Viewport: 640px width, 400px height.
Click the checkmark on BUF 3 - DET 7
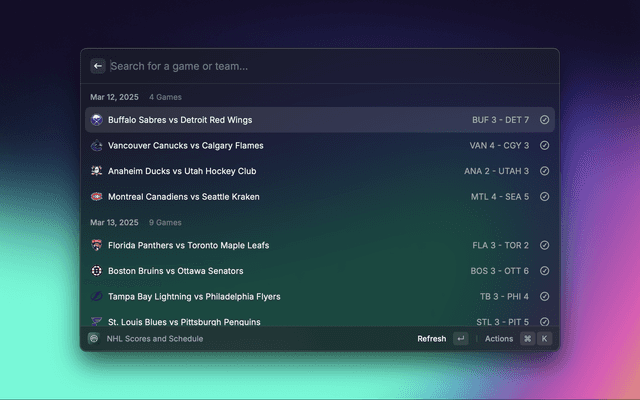pos(544,120)
